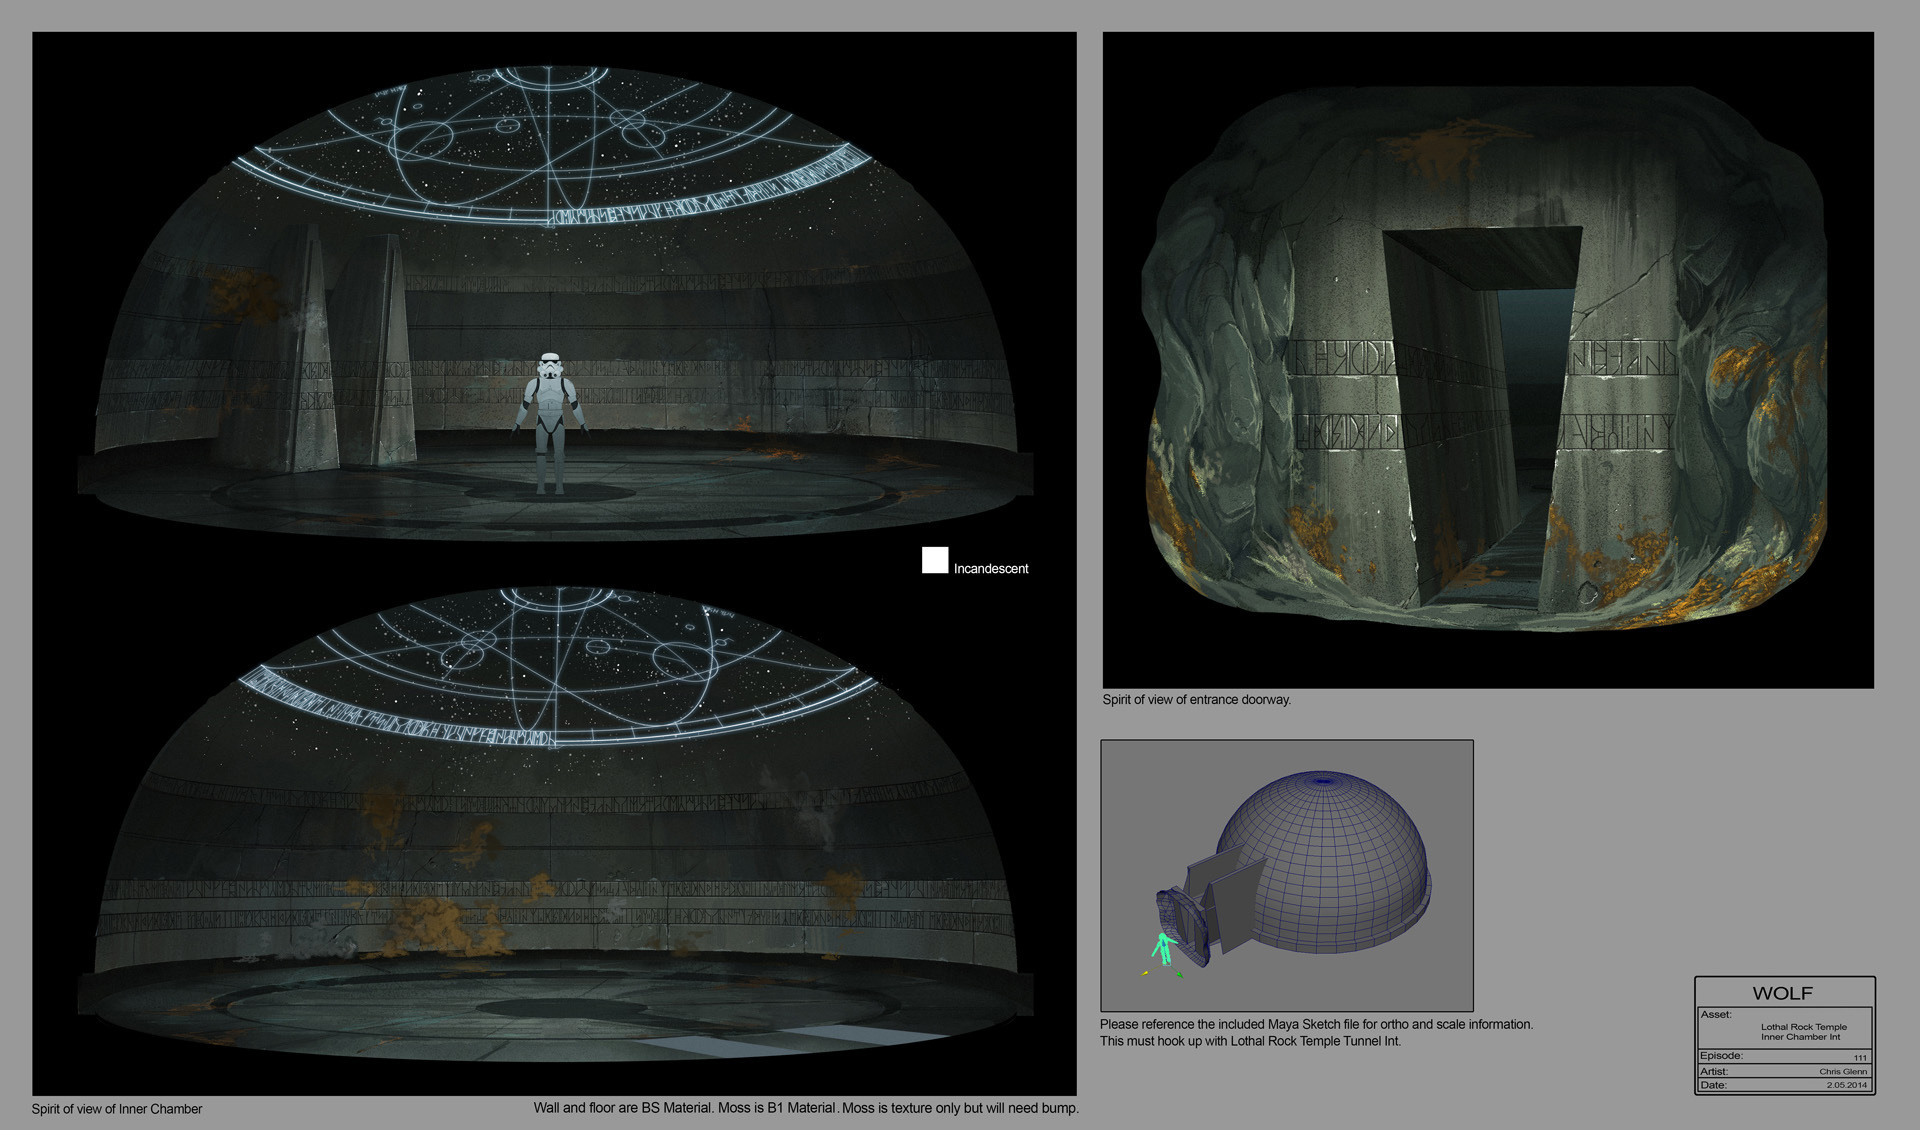This screenshot has height=1130, width=1920.
Task: Click the 'Inner Chamber Int' asset line
Action: tap(1801, 1037)
